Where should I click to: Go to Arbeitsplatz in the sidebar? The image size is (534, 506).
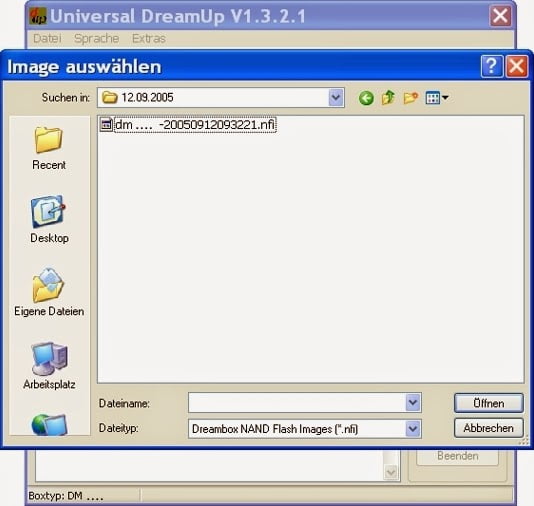tap(49, 366)
